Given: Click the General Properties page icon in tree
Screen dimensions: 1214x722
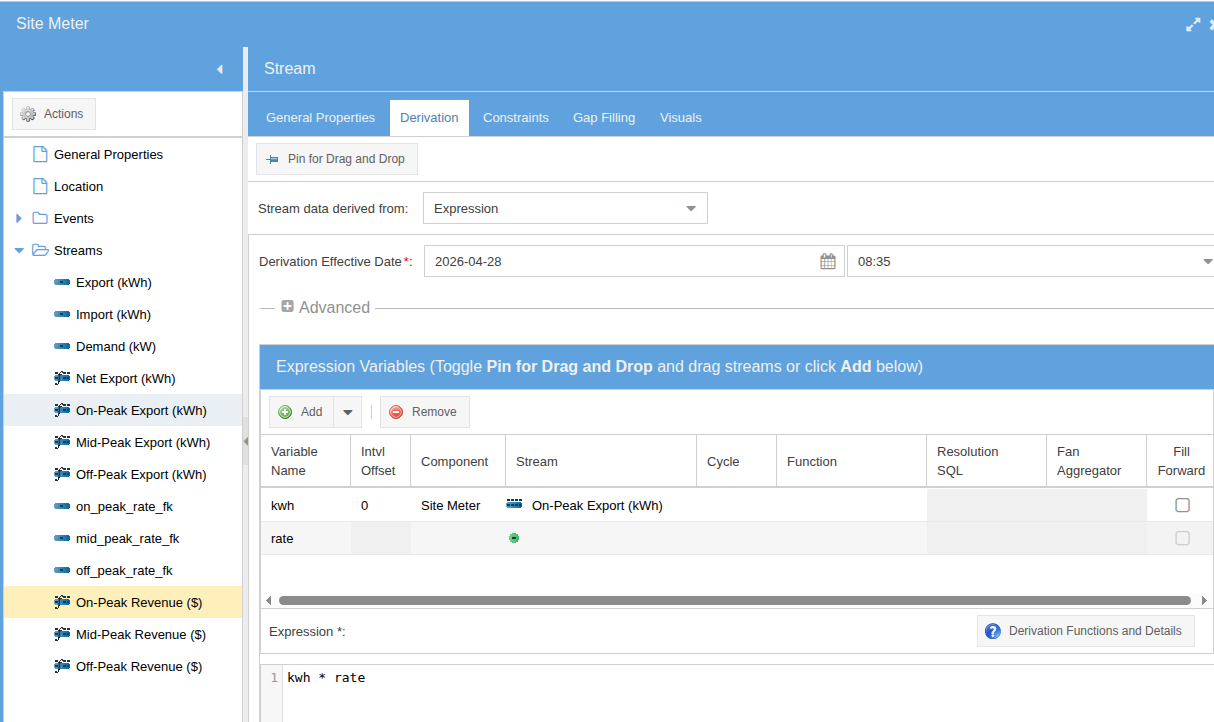Looking at the screenshot, I should pyautogui.click(x=40, y=154).
